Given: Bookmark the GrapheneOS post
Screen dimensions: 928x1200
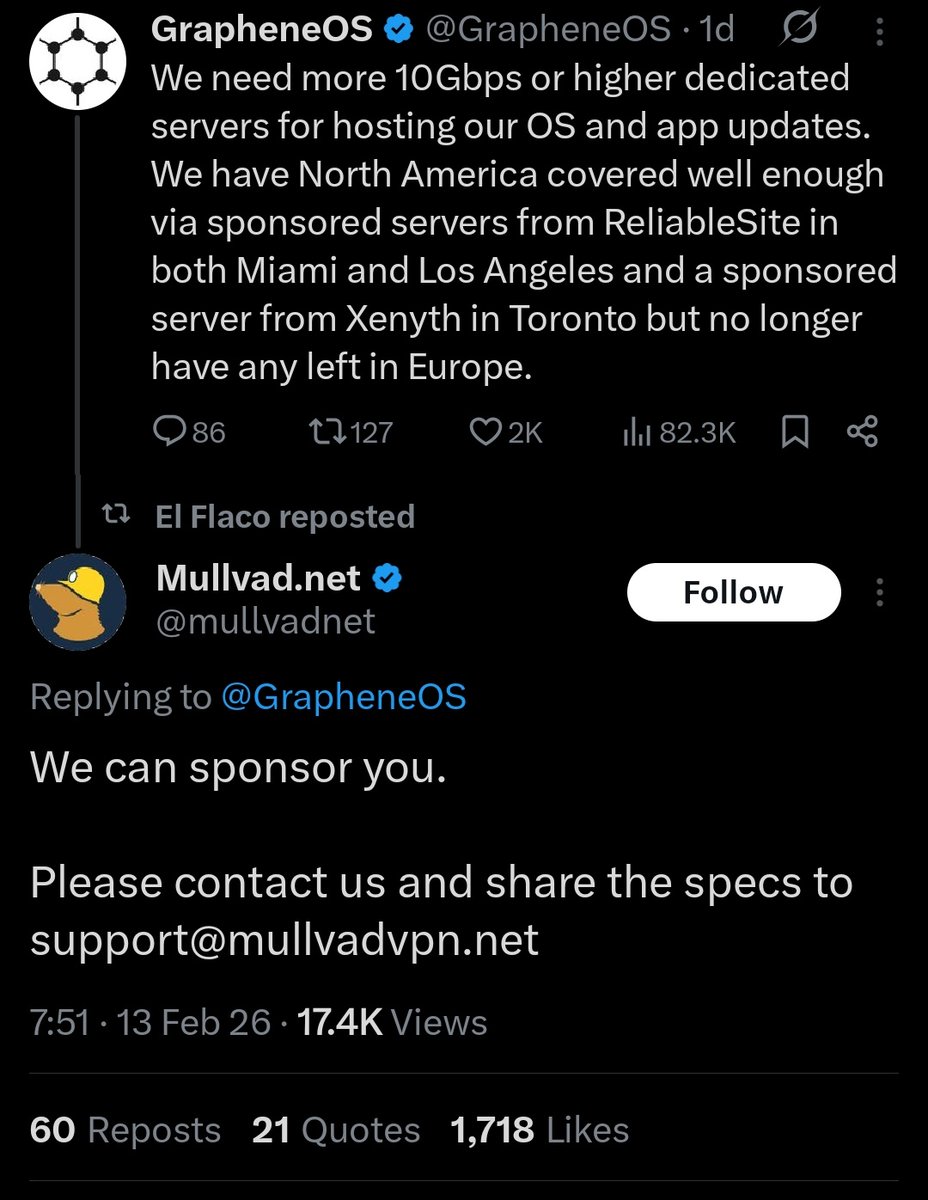Looking at the screenshot, I should 794,432.
